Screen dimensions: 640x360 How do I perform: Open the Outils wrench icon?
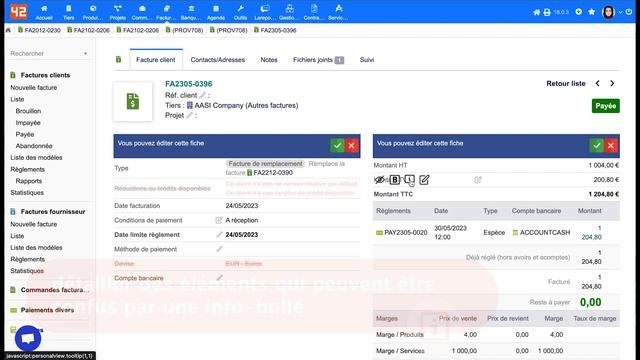(240, 9)
